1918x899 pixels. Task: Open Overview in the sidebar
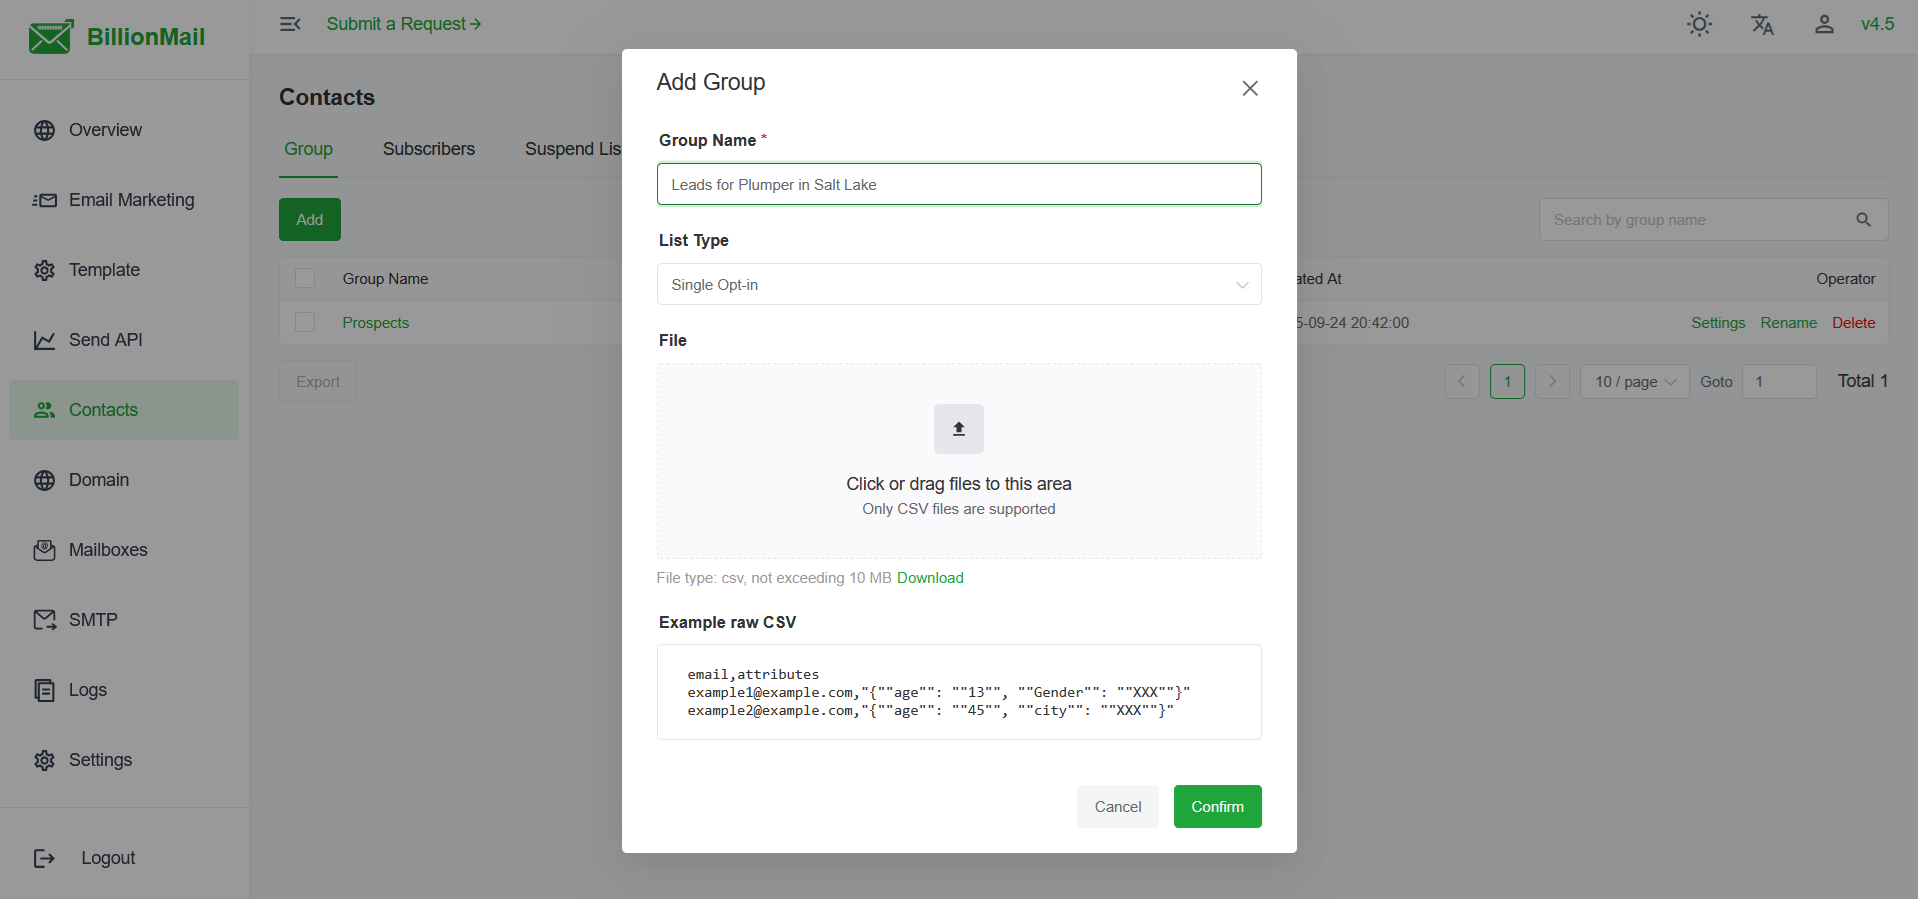coord(124,130)
